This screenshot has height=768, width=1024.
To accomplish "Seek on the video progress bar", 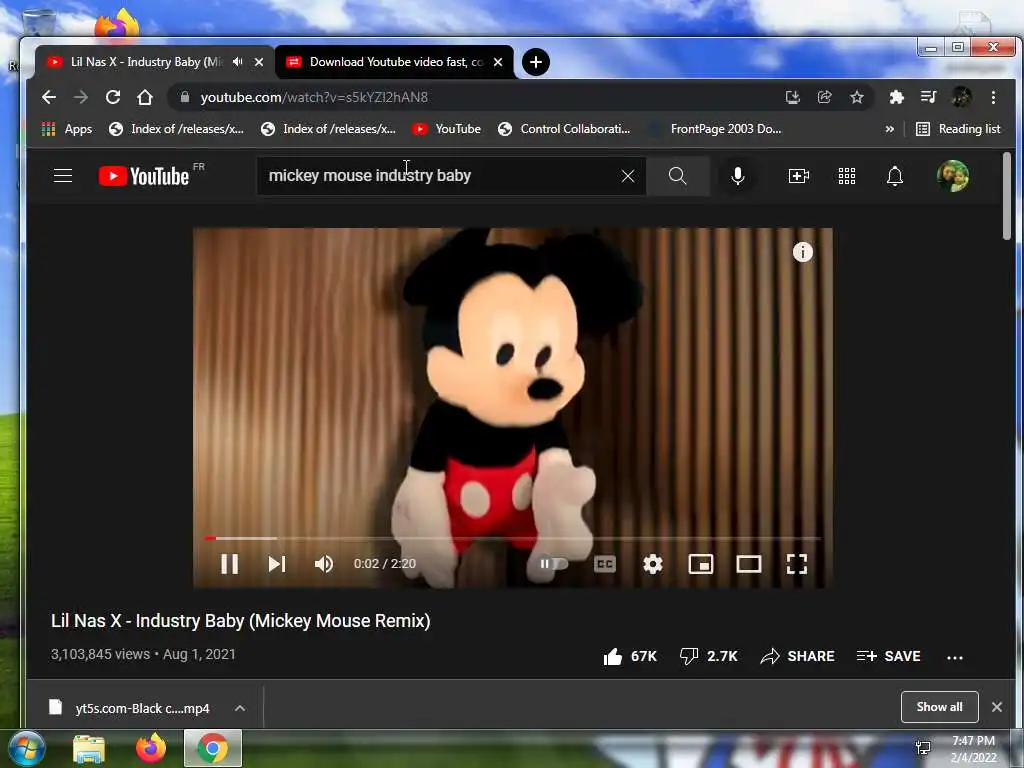I will (x=512, y=538).
